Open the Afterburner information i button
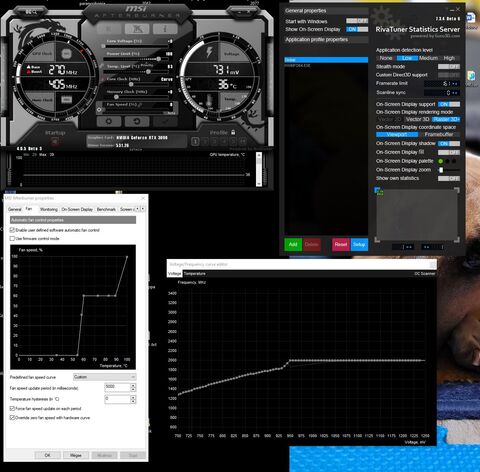The height and width of the screenshot is (472, 480). (x=165, y=29)
